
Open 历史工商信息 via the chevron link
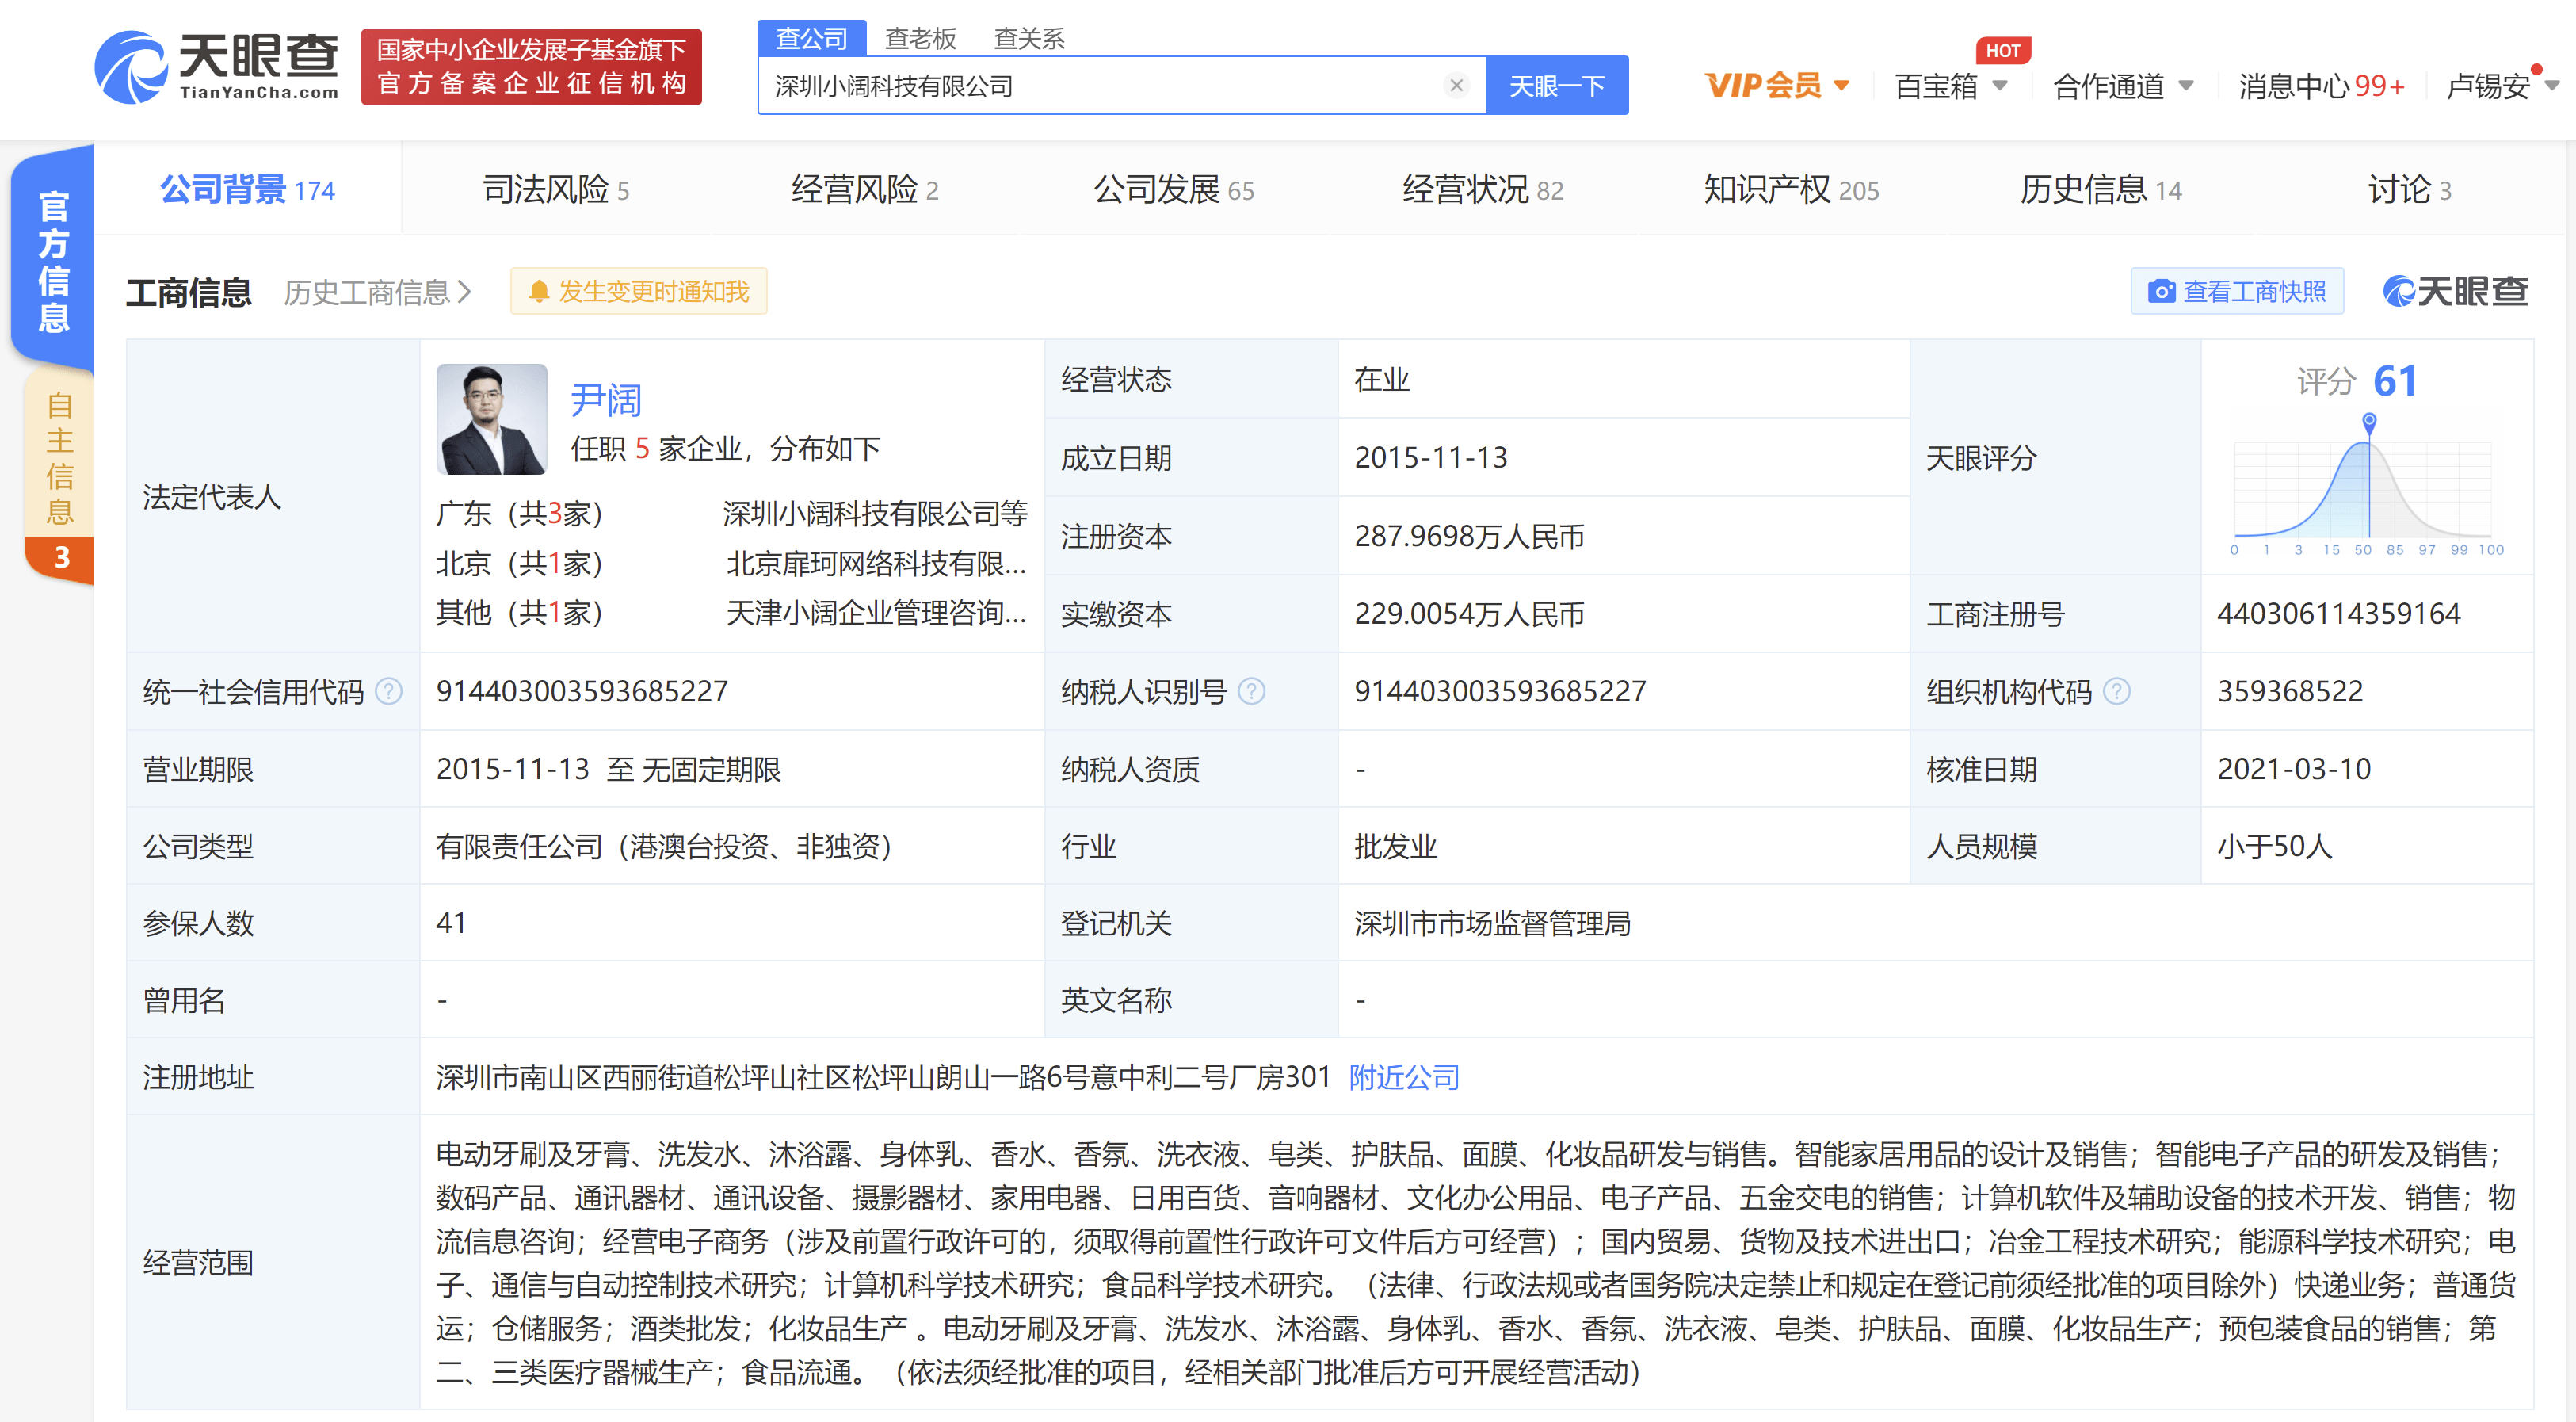click(377, 292)
